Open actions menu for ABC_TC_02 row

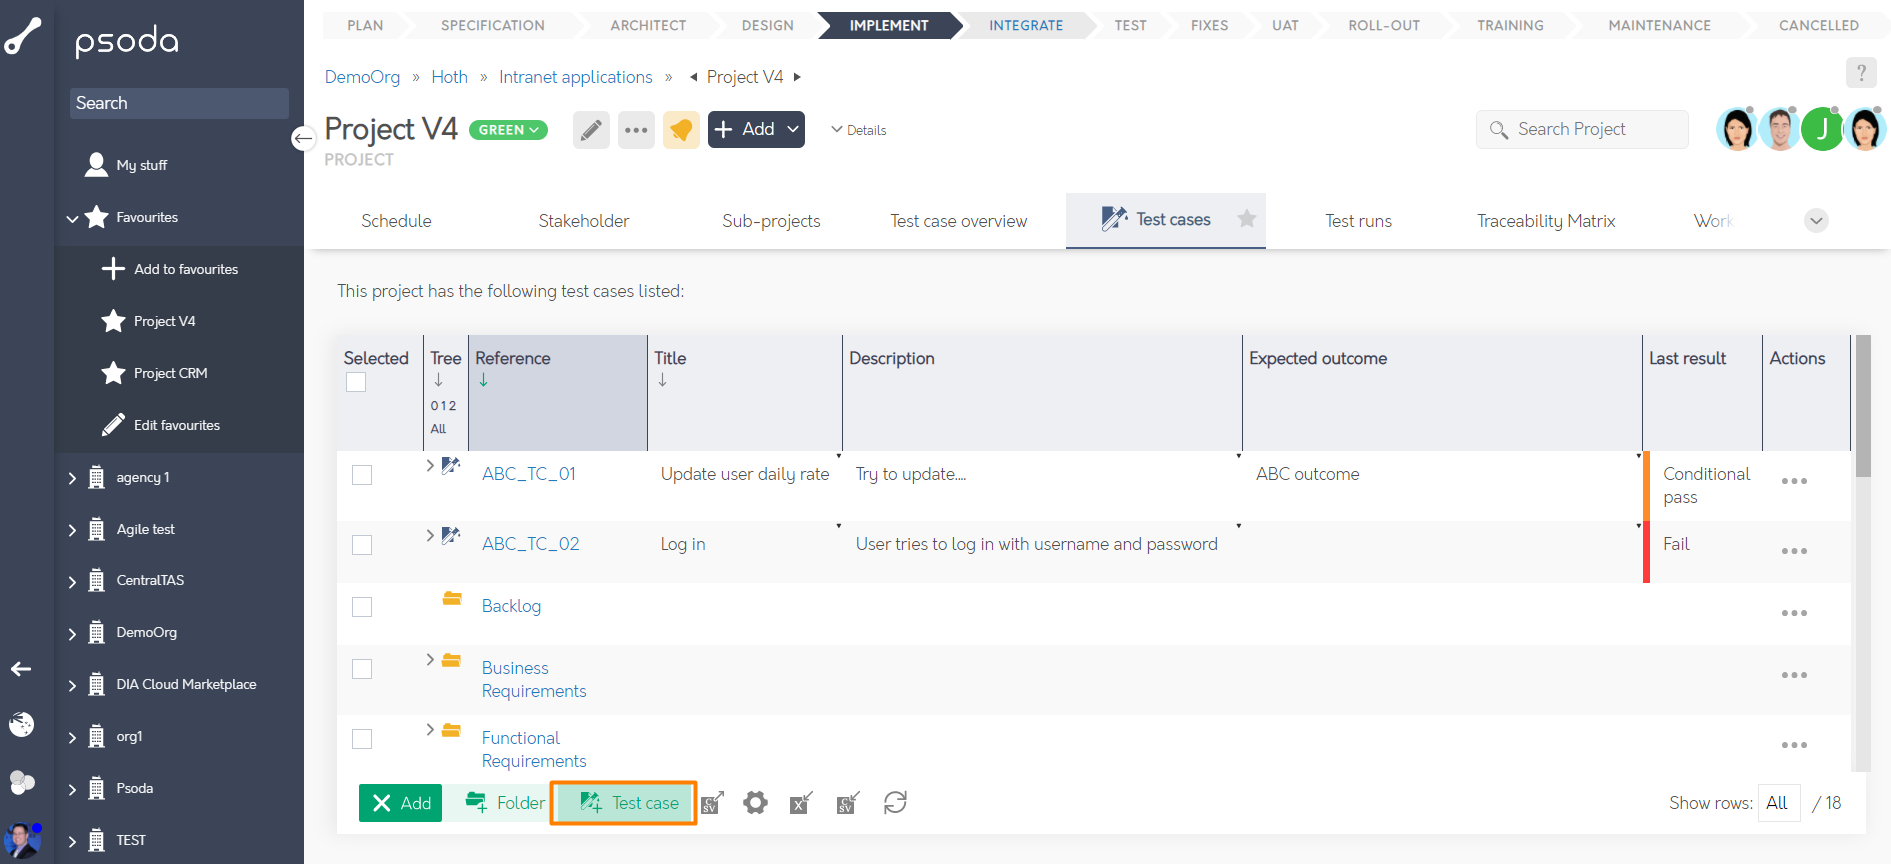tap(1794, 551)
